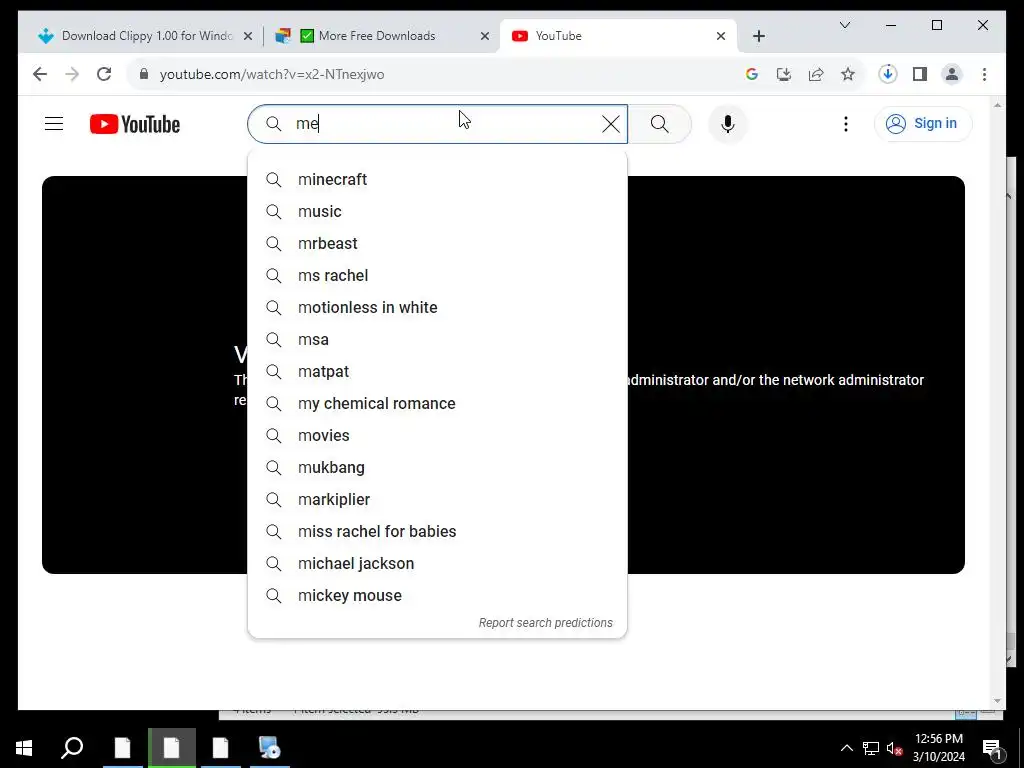Choose the mukbang suggestion

point(438,468)
